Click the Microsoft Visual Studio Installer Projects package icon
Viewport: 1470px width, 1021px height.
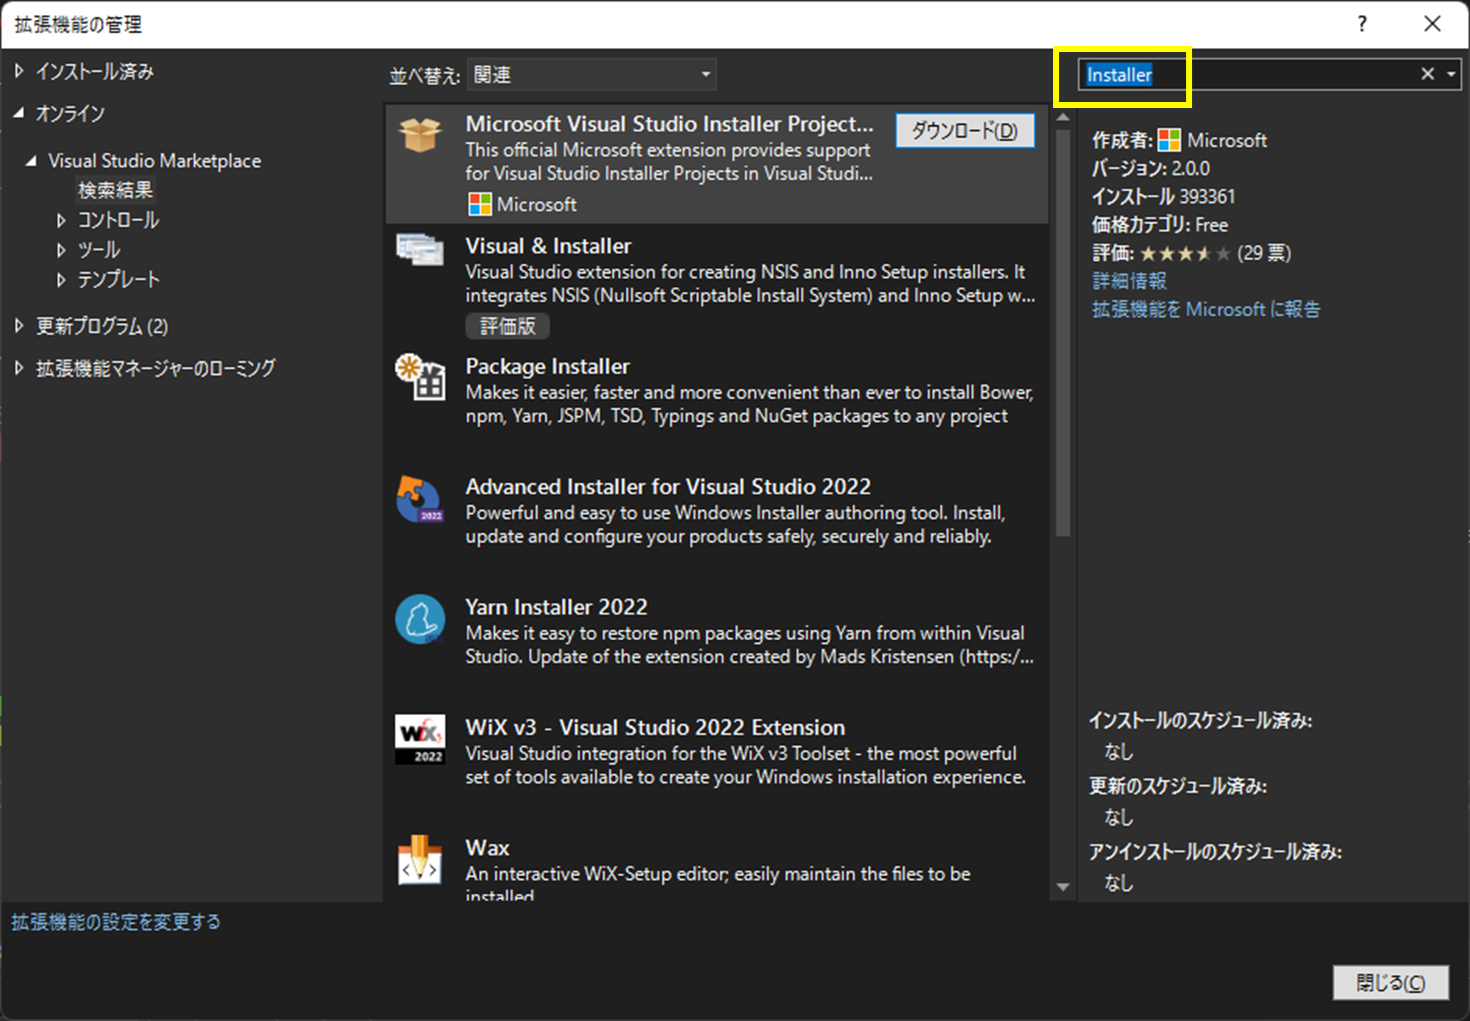pyautogui.click(x=421, y=135)
